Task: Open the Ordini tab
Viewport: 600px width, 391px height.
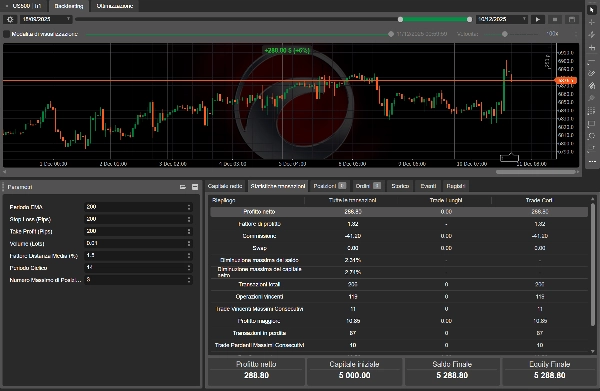Action: click(368, 186)
